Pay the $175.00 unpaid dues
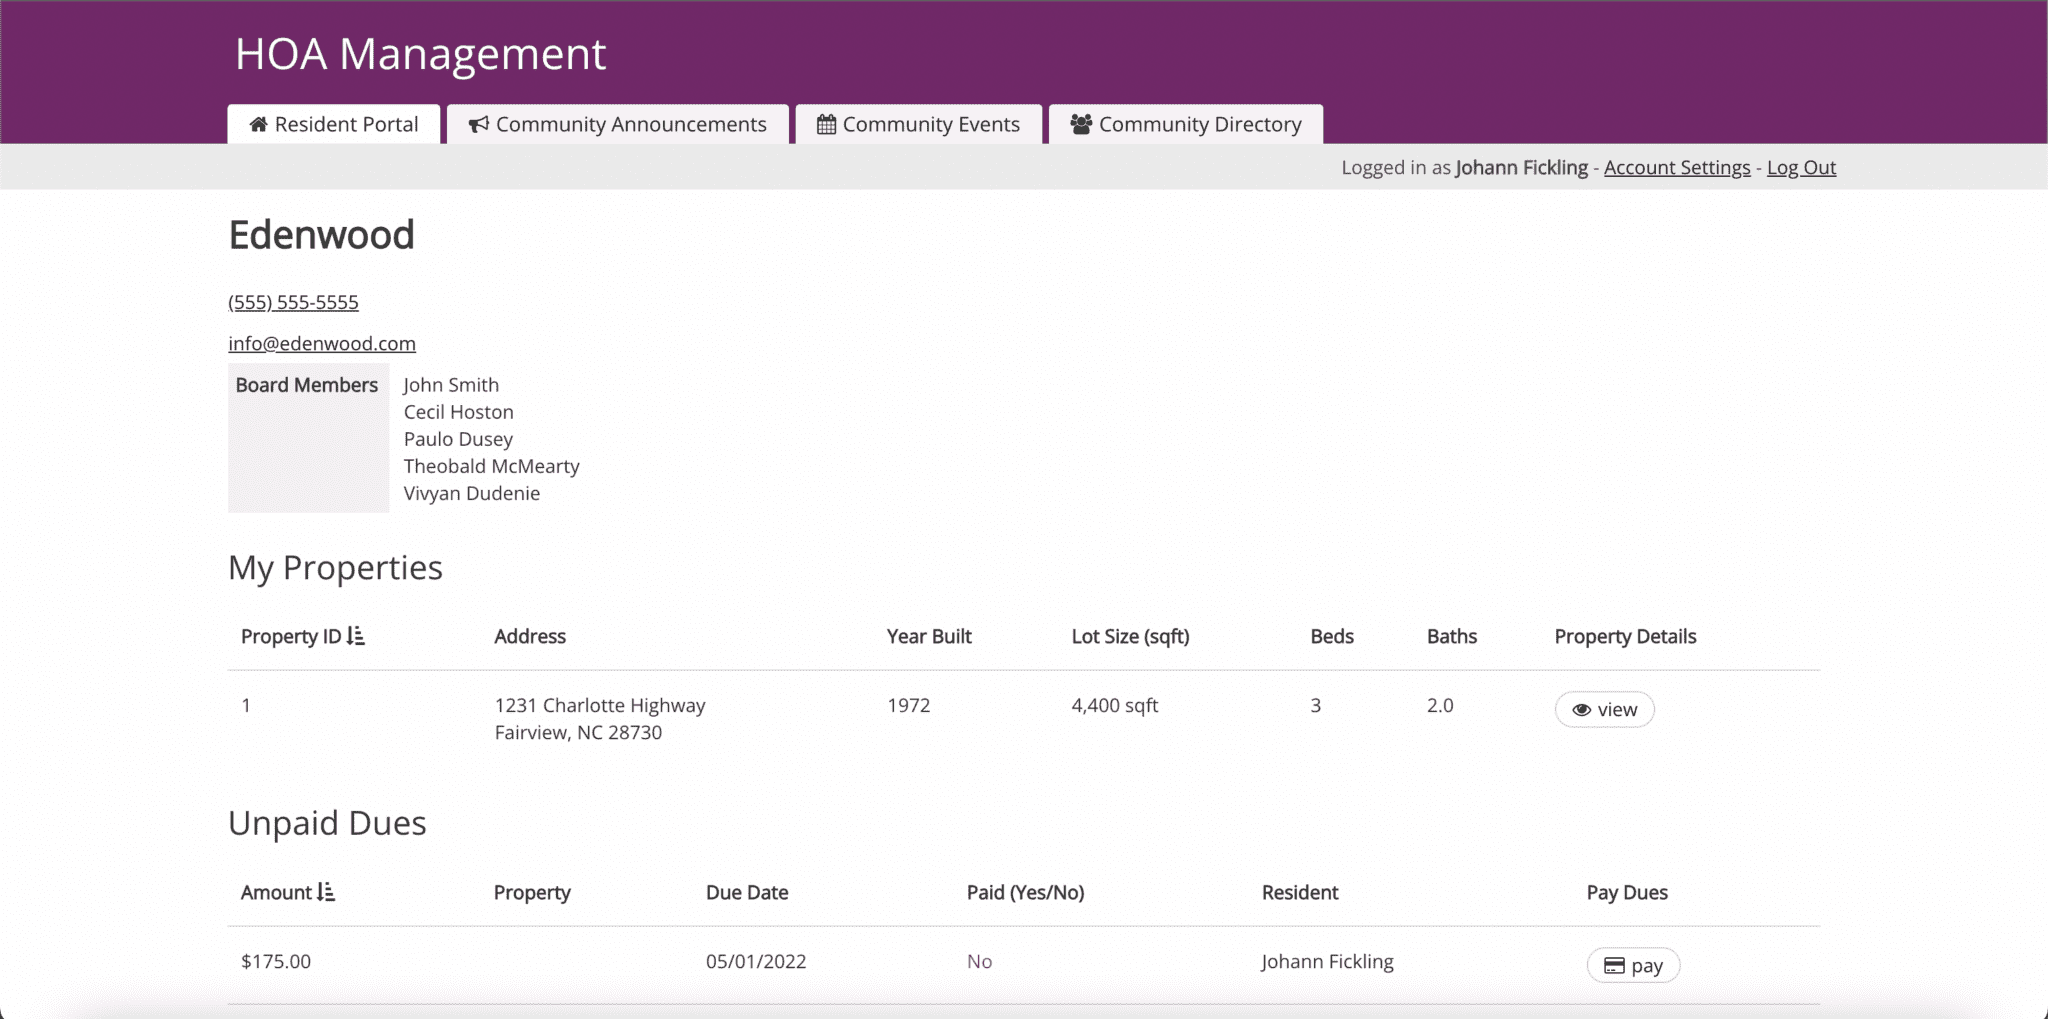The width and height of the screenshot is (2048, 1019). [1632, 964]
